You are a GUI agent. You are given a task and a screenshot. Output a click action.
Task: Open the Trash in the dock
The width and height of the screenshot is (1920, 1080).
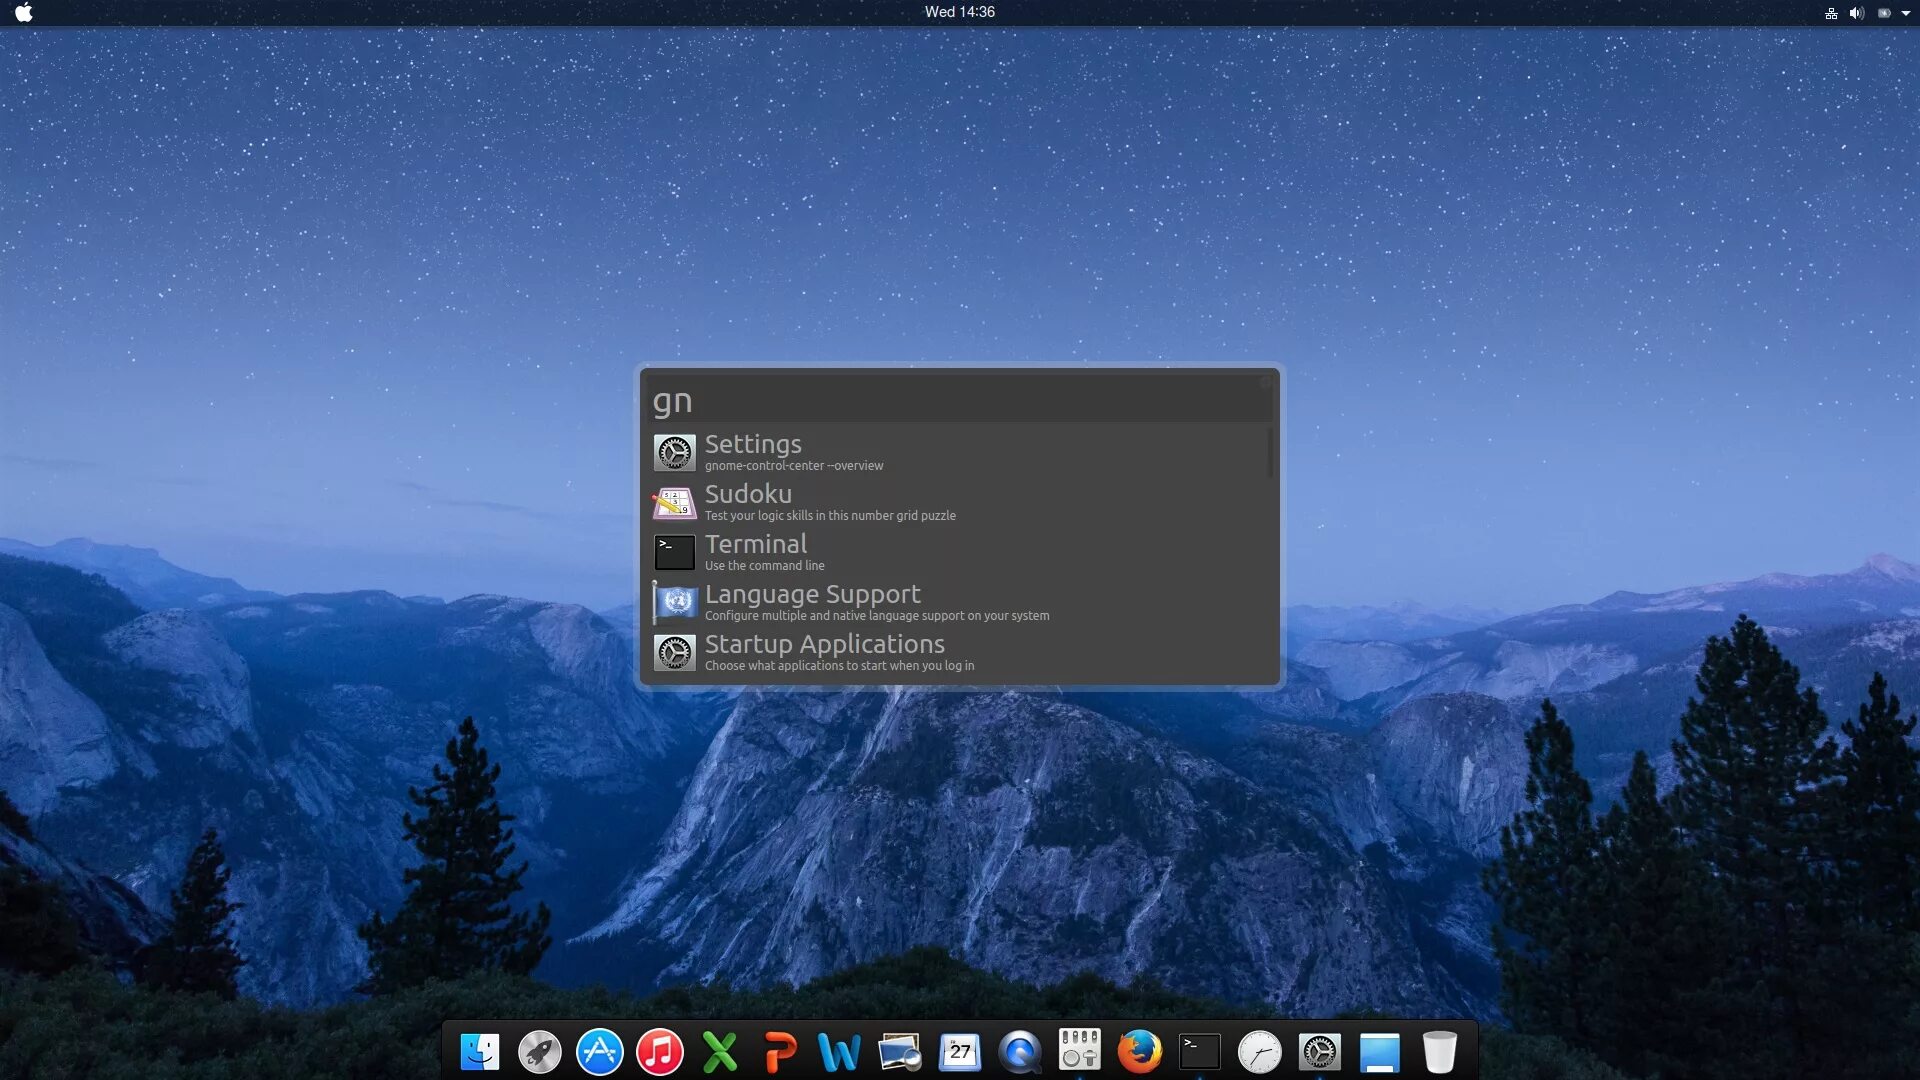click(1439, 1052)
